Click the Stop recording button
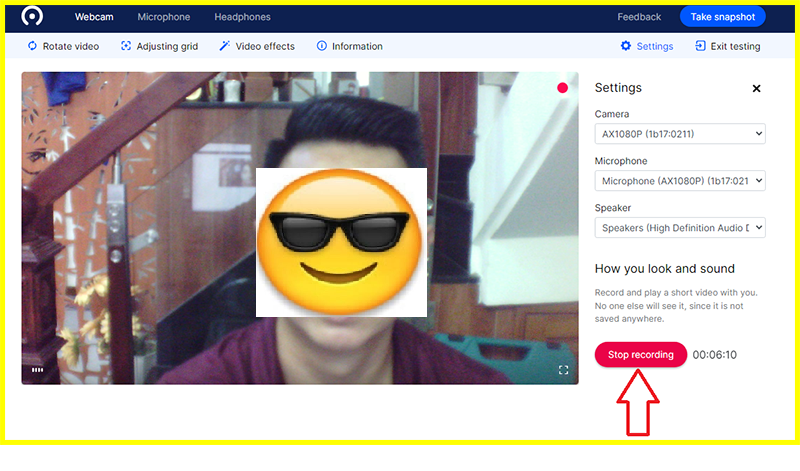The image size is (800, 471). click(x=640, y=355)
